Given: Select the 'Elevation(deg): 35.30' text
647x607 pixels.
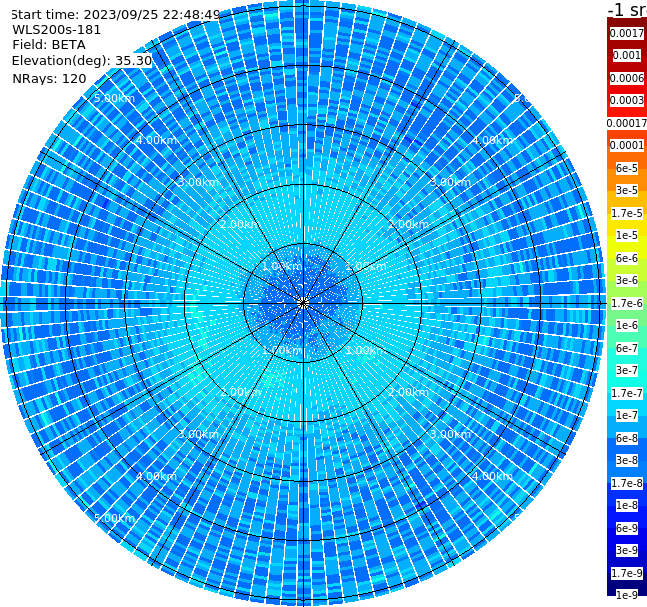Looking at the screenshot, I should (82, 61).
